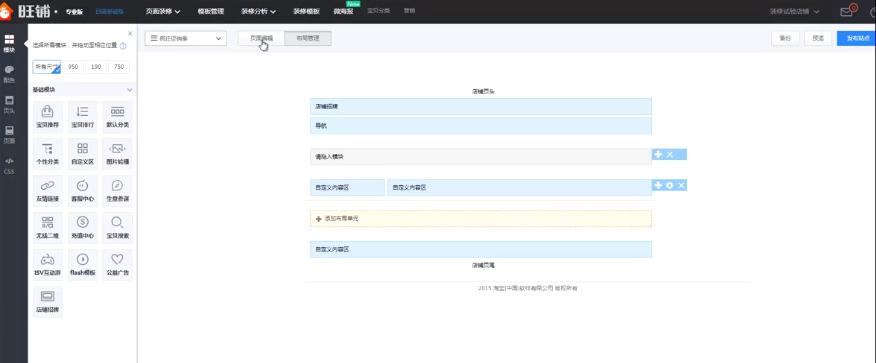Image resolution: width=876 pixels, height=363 pixels.
Task: Select the 客服中心 module icon
Action: pos(83,190)
